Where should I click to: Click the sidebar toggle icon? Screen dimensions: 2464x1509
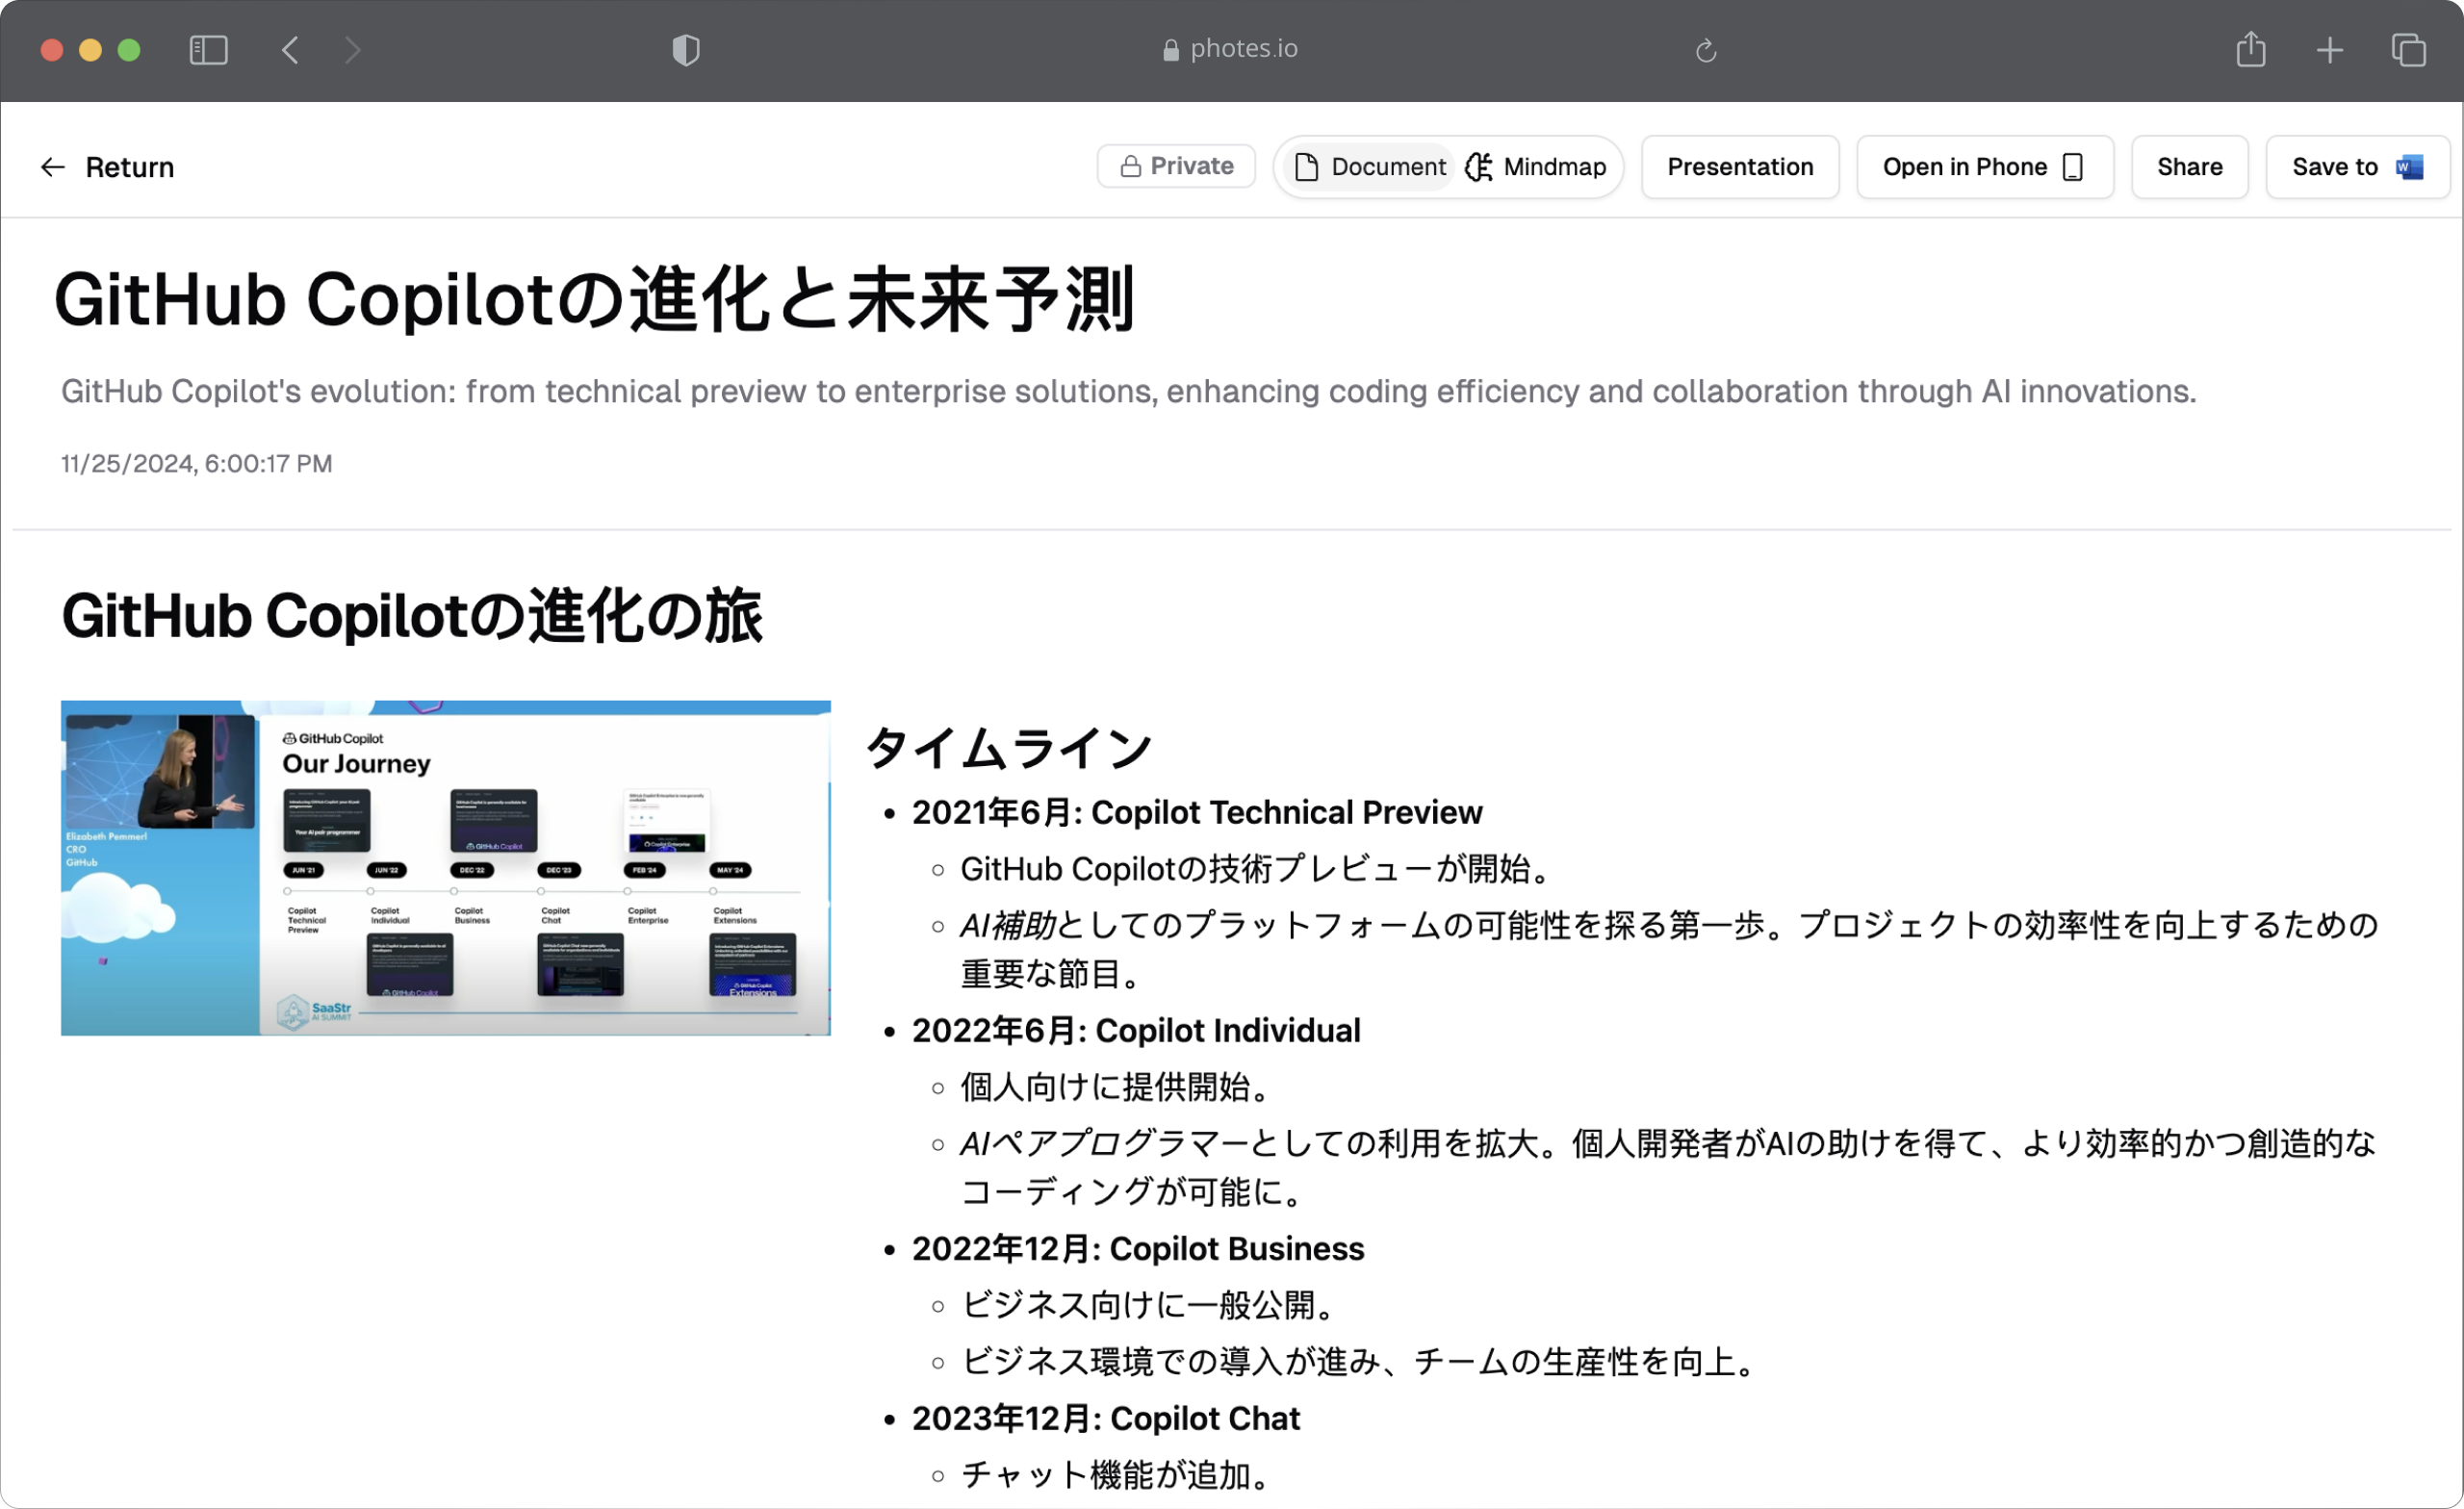pos(210,49)
